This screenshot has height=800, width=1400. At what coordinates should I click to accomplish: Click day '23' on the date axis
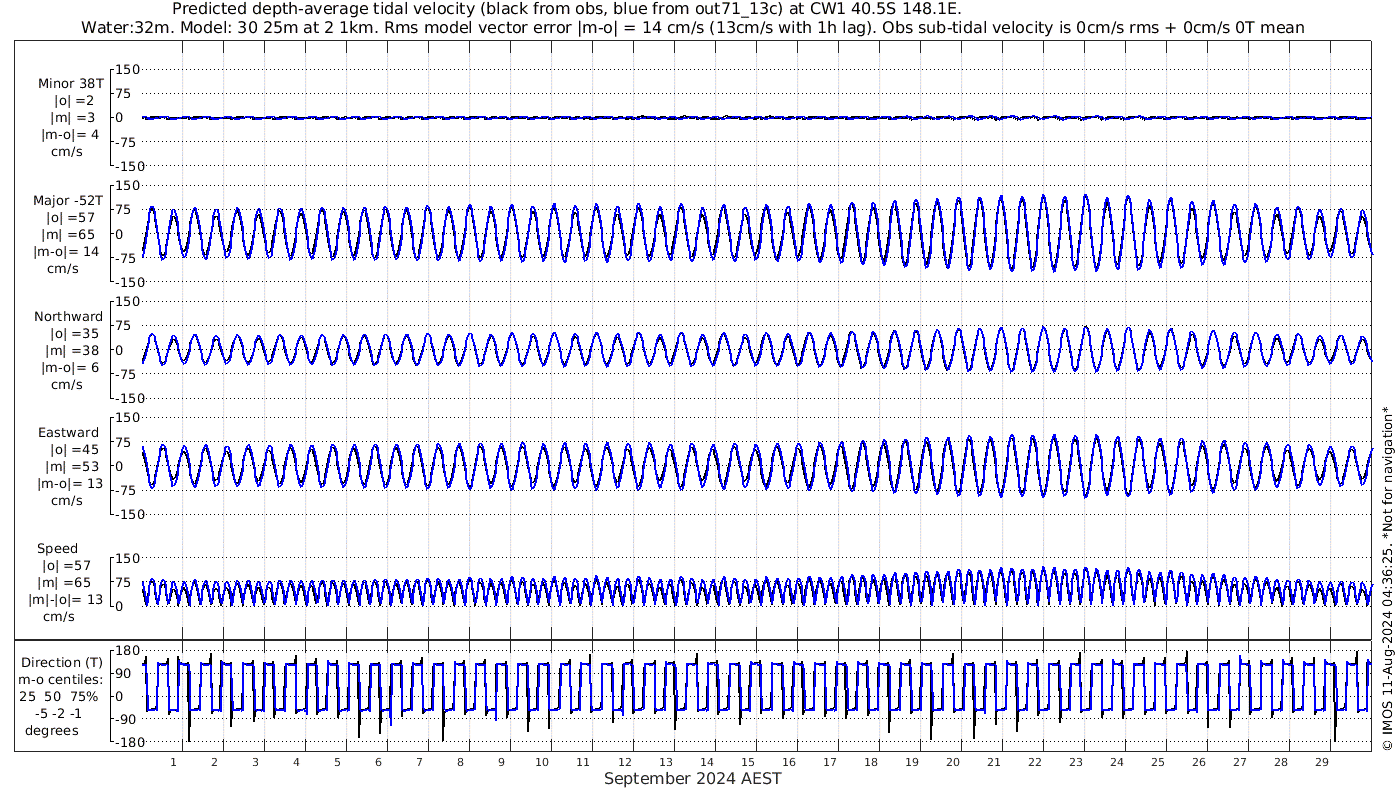pyautogui.click(x=1075, y=762)
